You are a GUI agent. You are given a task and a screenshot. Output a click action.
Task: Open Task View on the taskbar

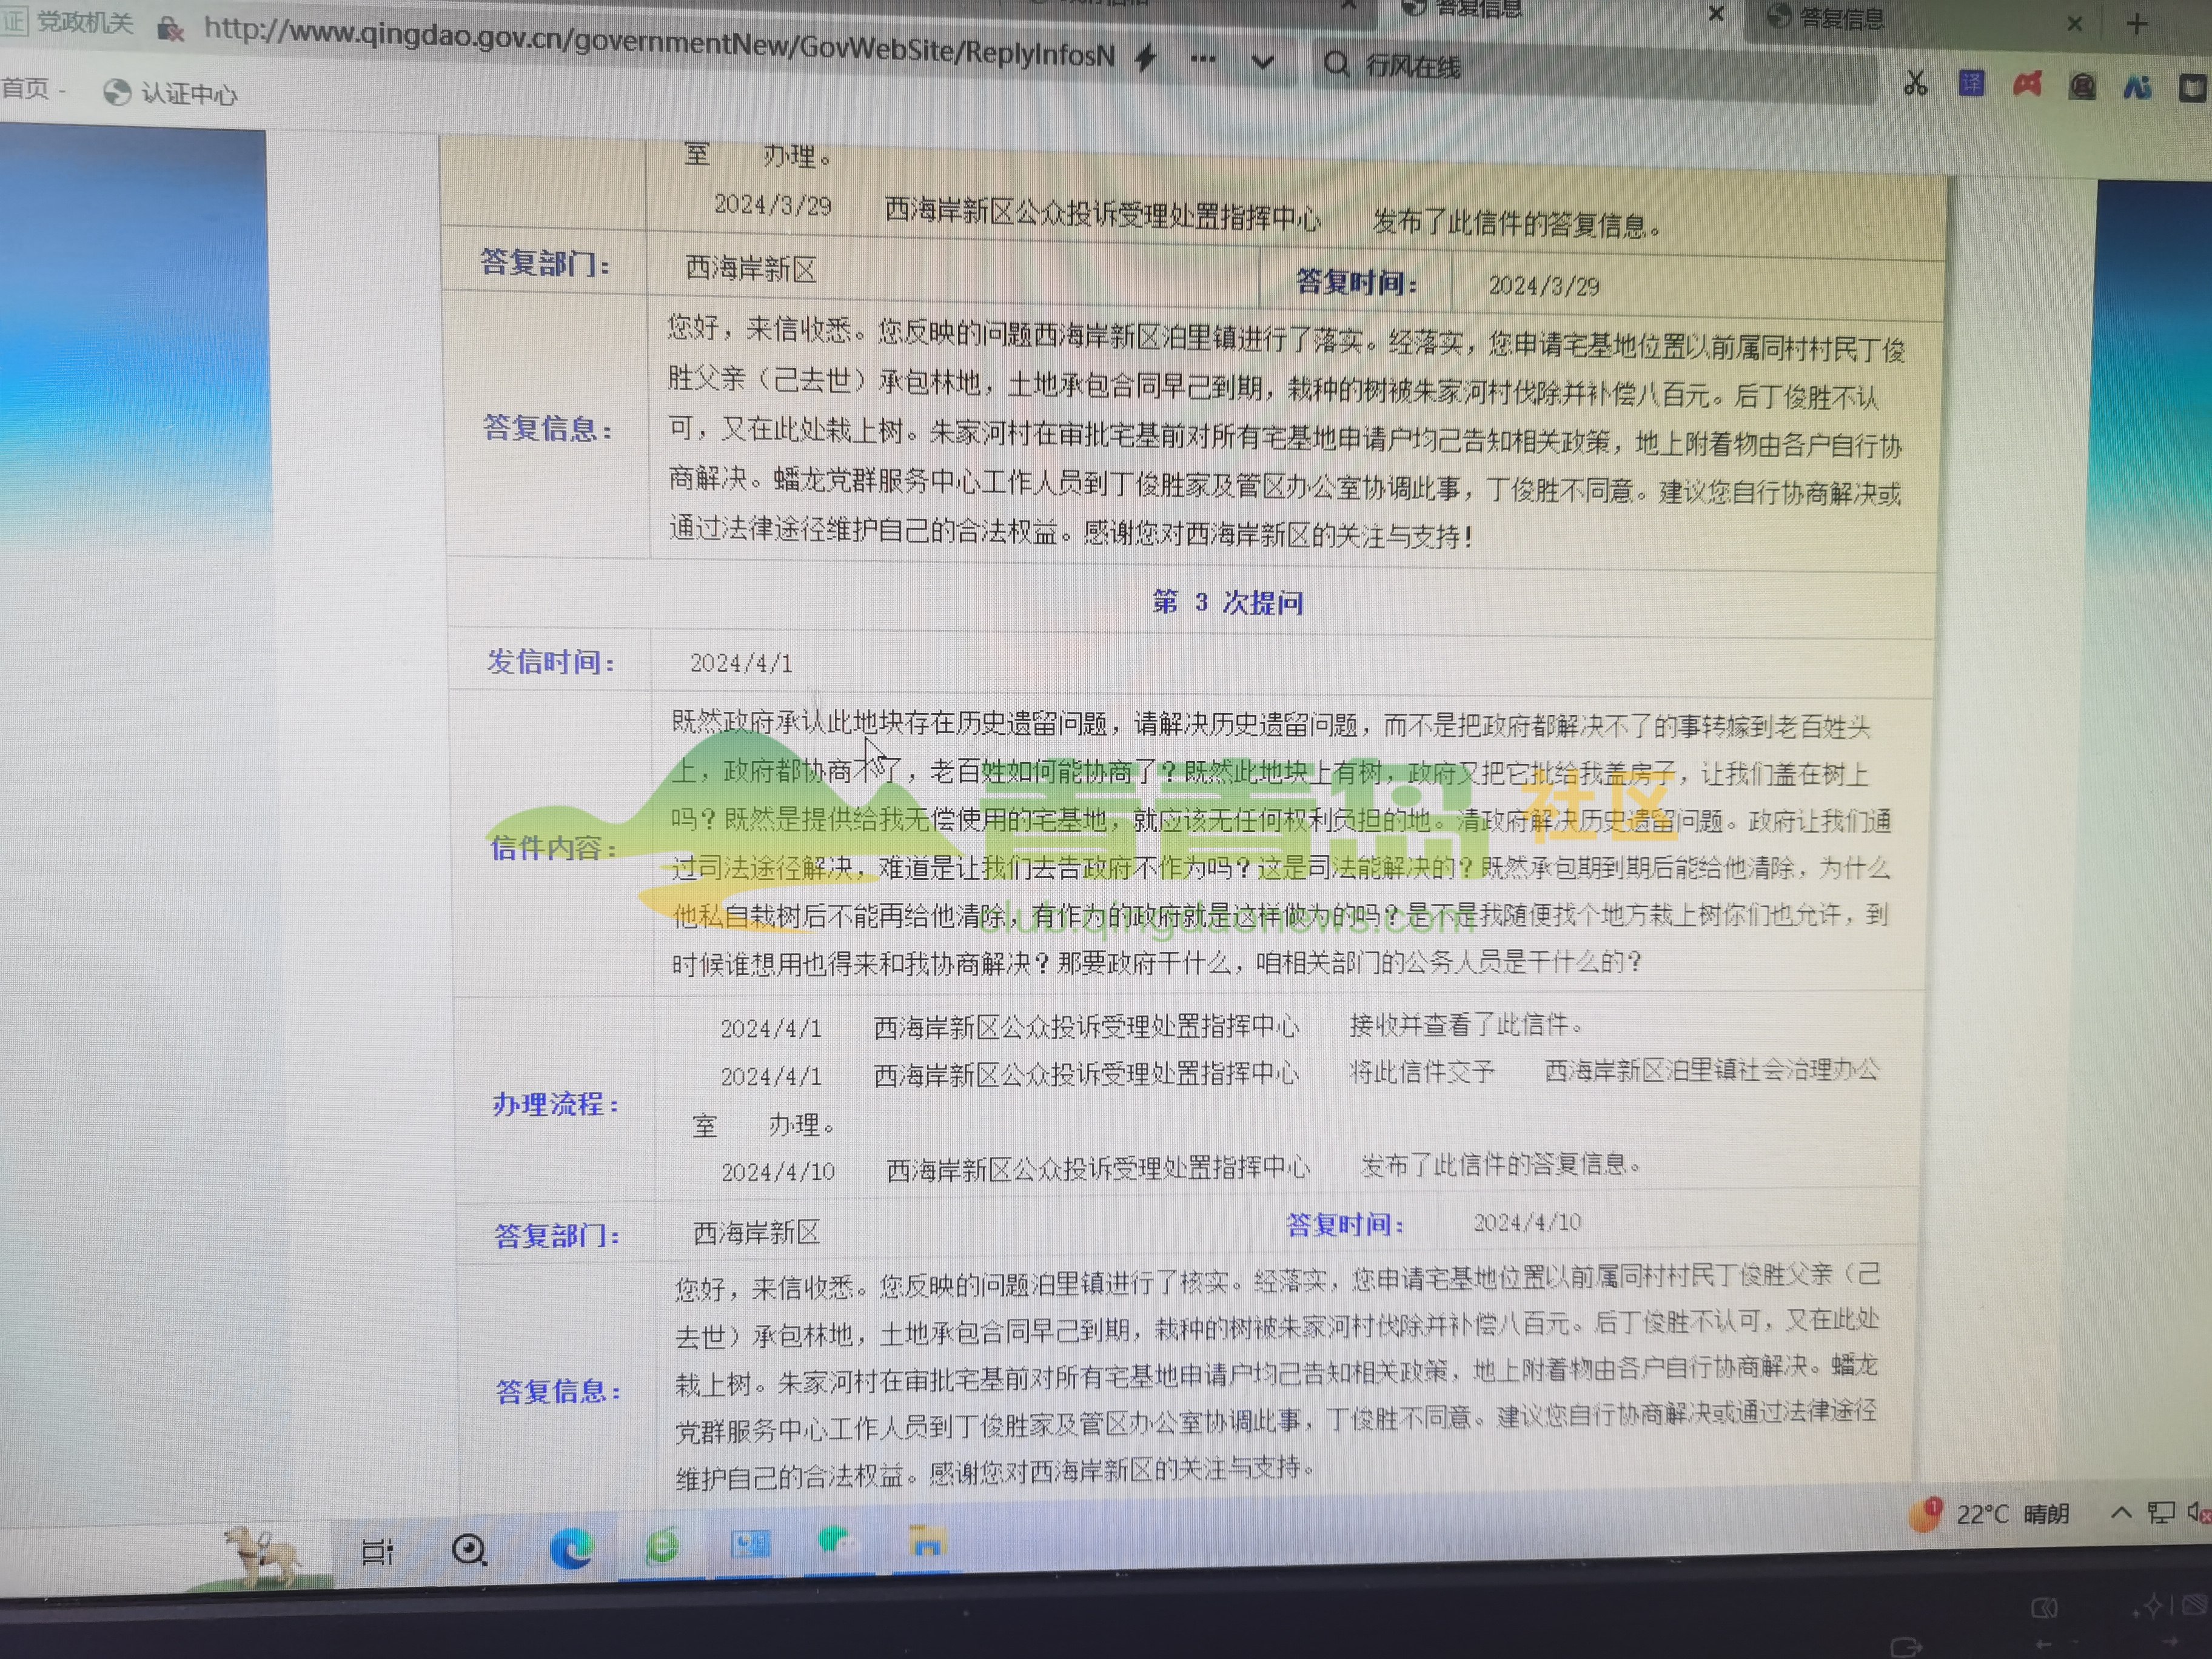pyautogui.click(x=377, y=1551)
